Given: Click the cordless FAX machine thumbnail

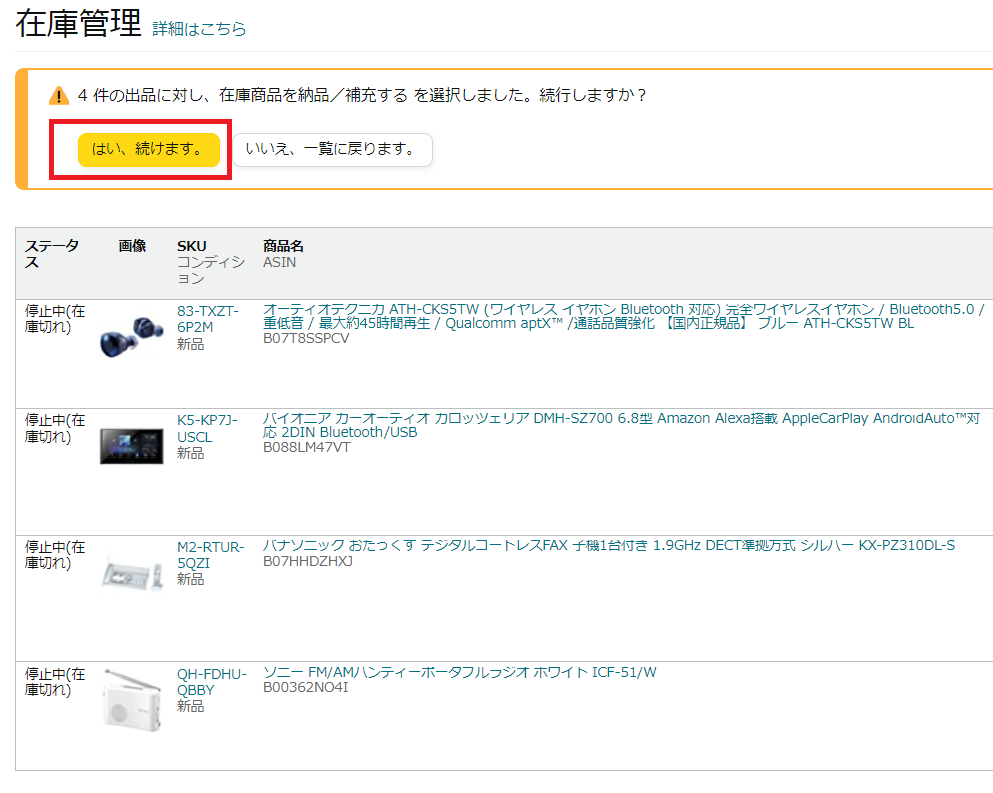Looking at the screenshot, I should tap(132, 573).
